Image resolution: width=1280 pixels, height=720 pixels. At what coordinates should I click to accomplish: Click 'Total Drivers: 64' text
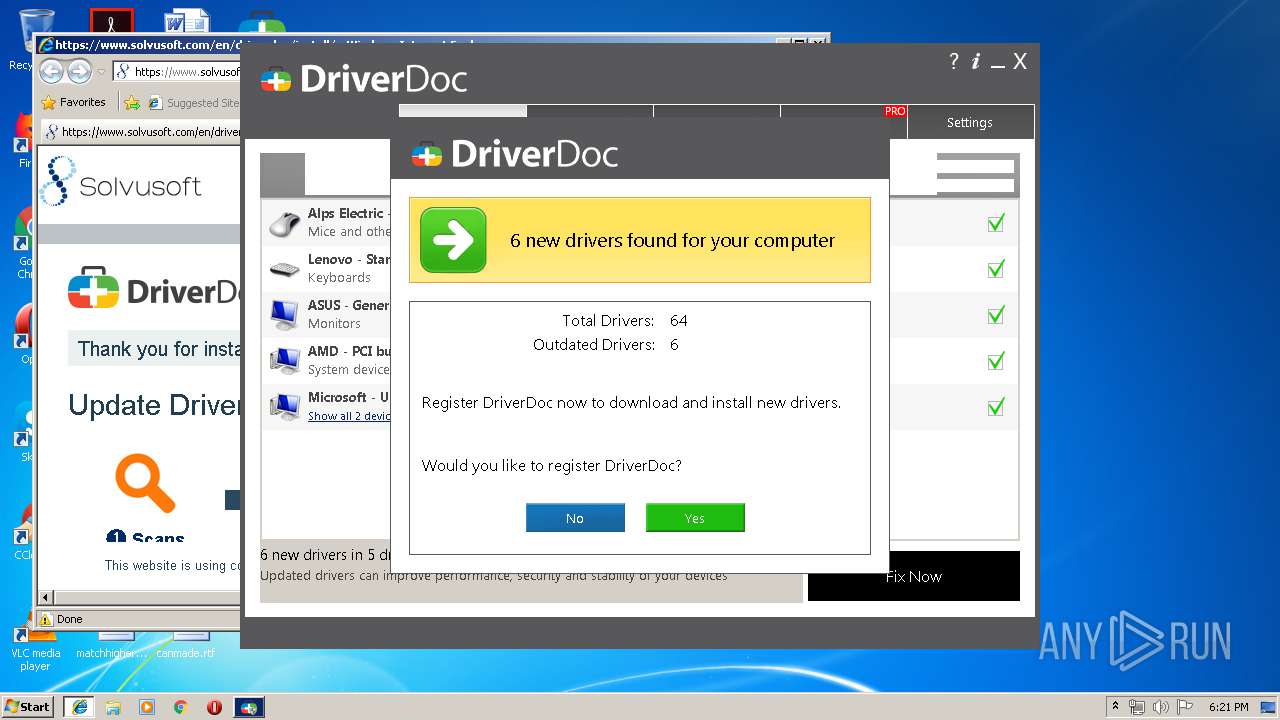[x=625, y=321]
